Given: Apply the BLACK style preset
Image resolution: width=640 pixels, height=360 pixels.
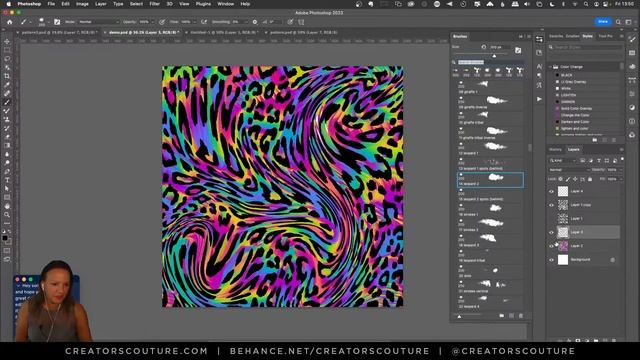Looking at the screenshot, I should tap(566, 75).
